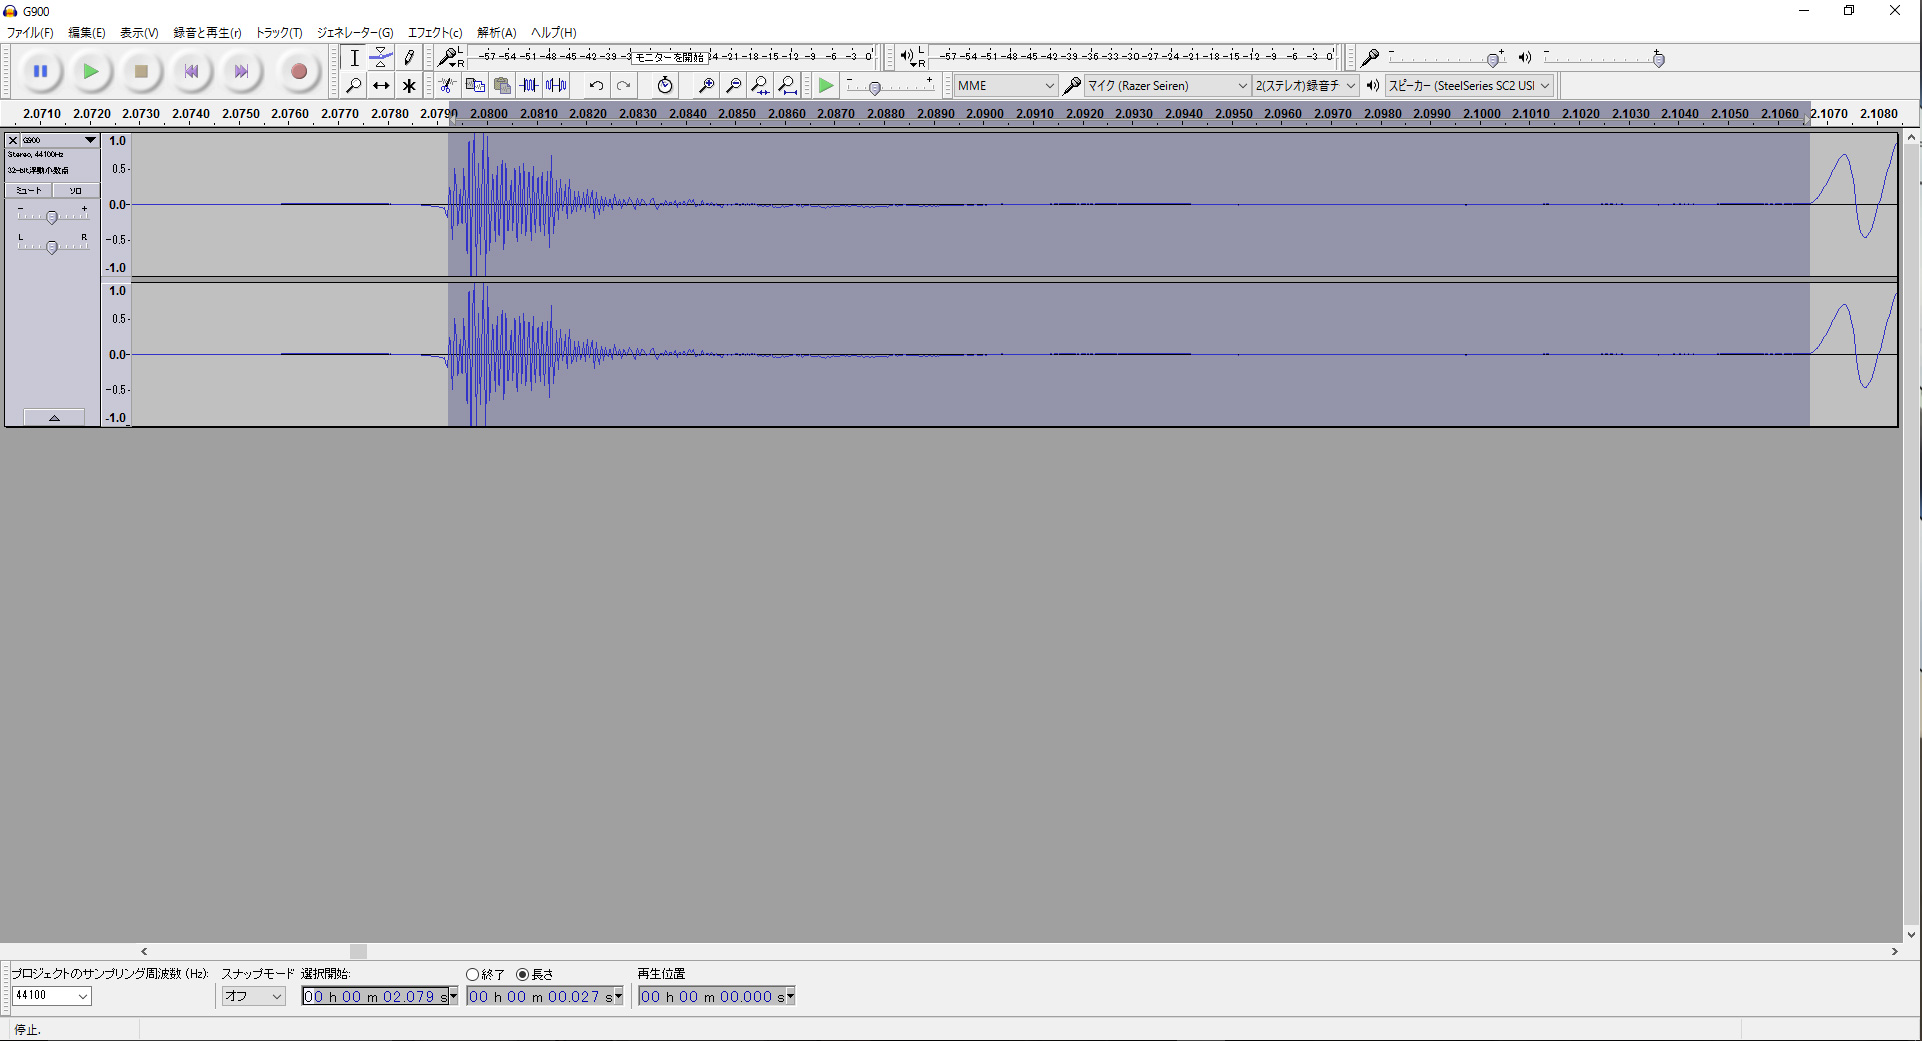Activate the Multi-tool asterisk icon

(x=409, y=86)
